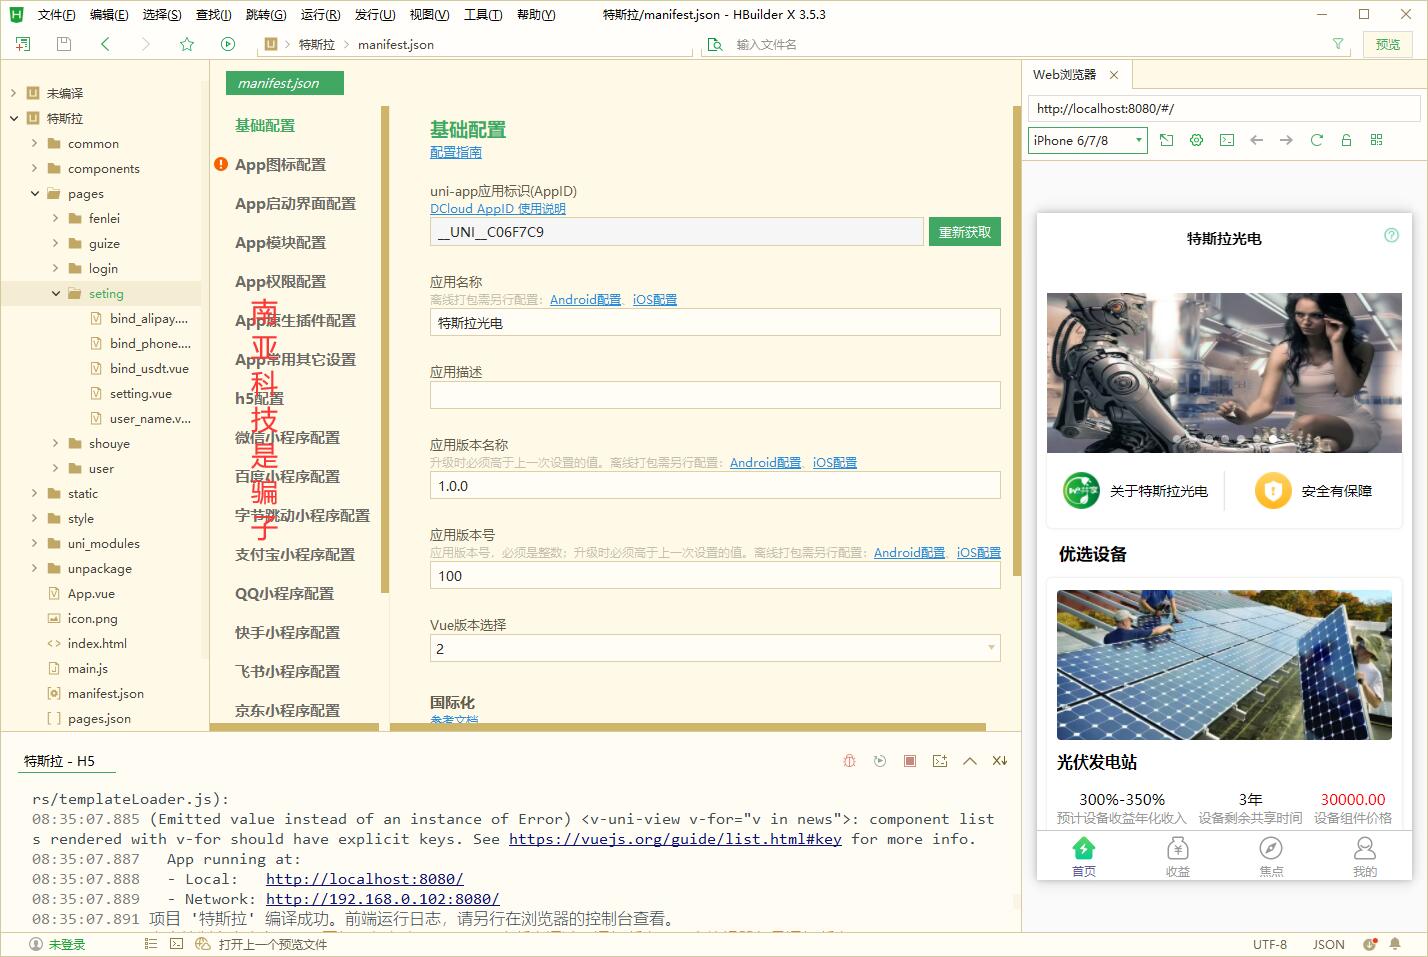Expand the Vue版本选择 dropdown
The height and width of the screenshot is (957, 1428).
point(990,648)
